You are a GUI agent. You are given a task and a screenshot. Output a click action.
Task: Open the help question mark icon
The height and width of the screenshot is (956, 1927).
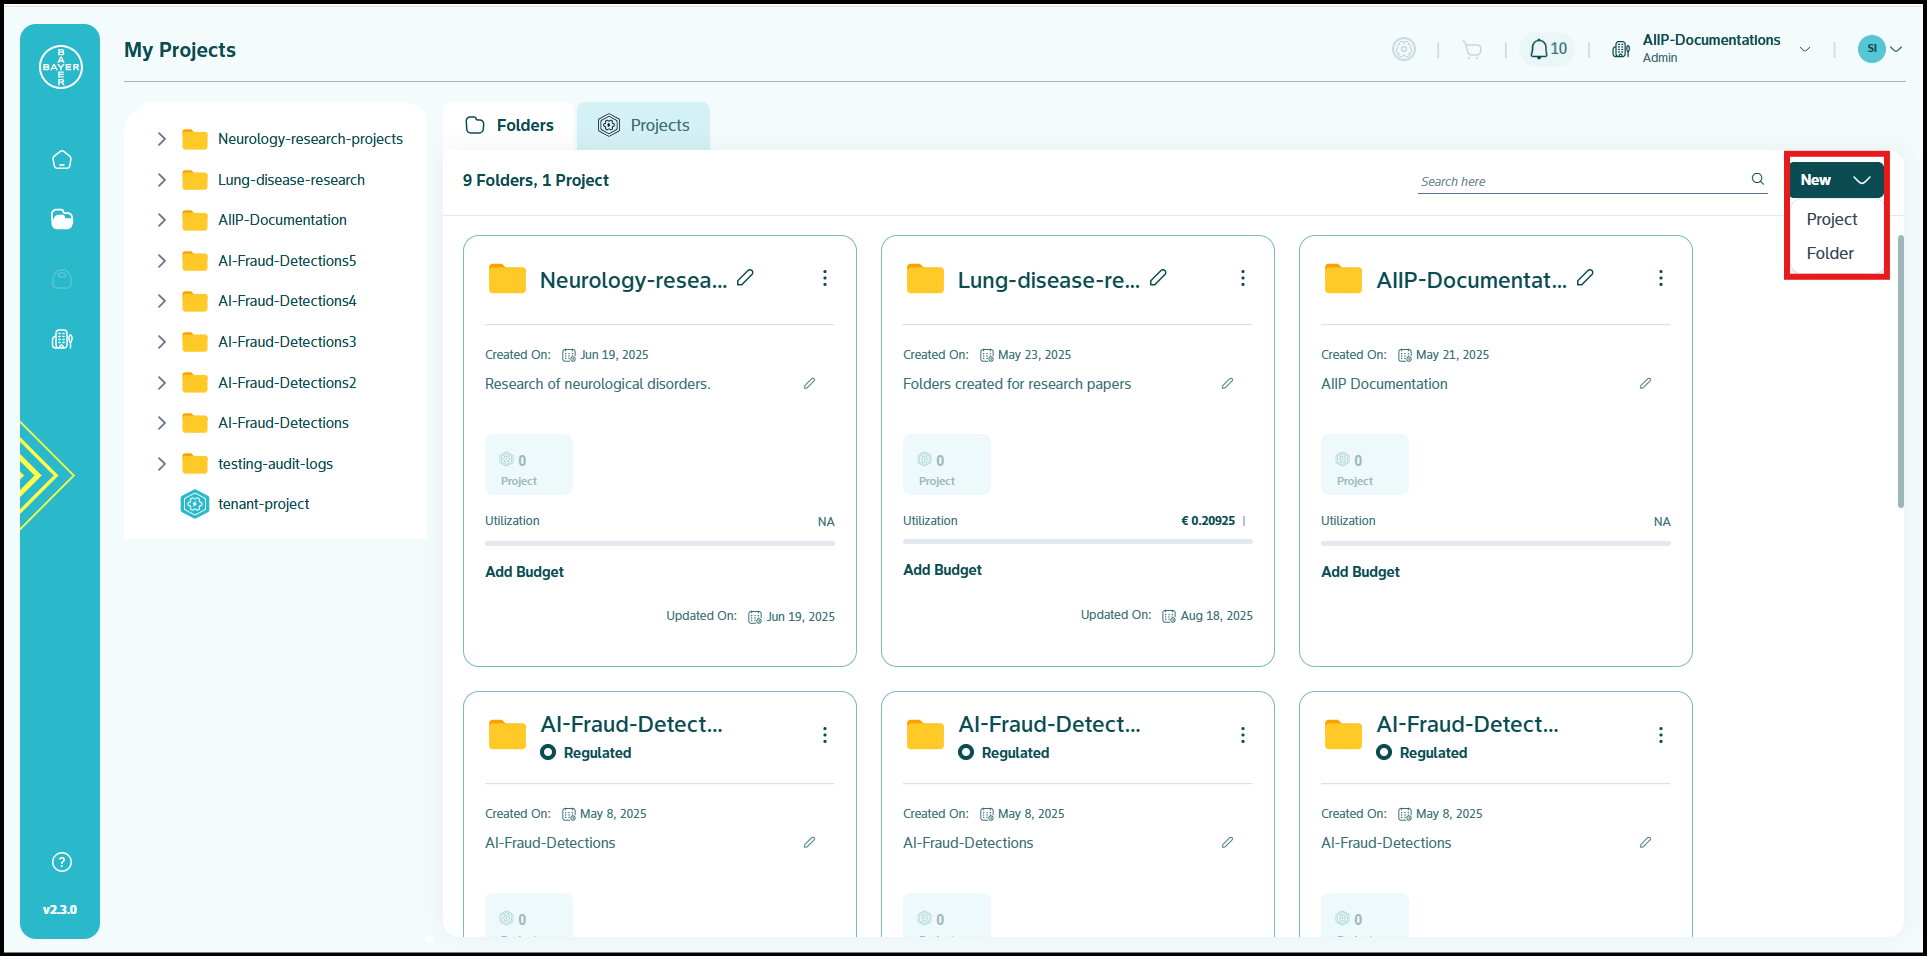pyautogui.click(x=62, y=862)
